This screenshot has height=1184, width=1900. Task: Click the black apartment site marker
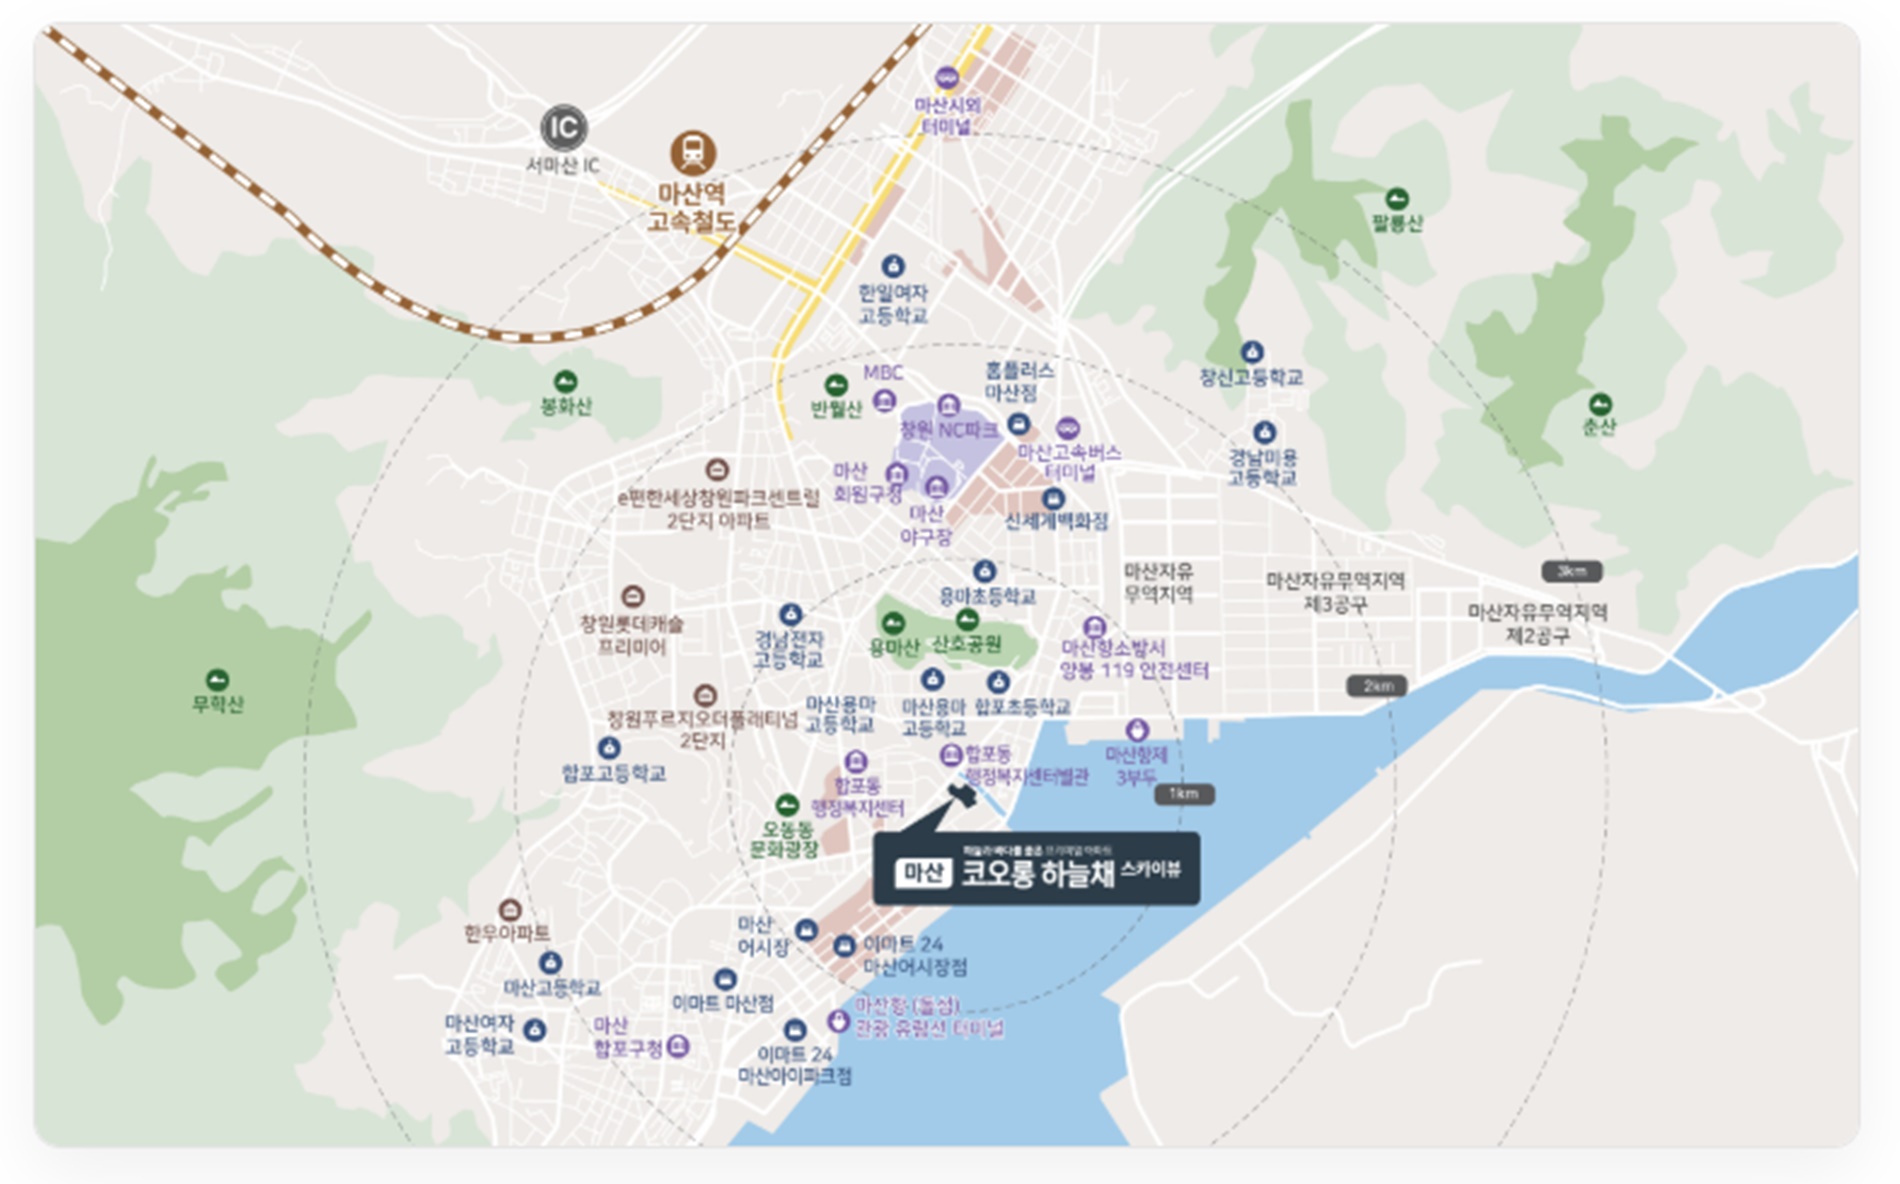(961, 795)
